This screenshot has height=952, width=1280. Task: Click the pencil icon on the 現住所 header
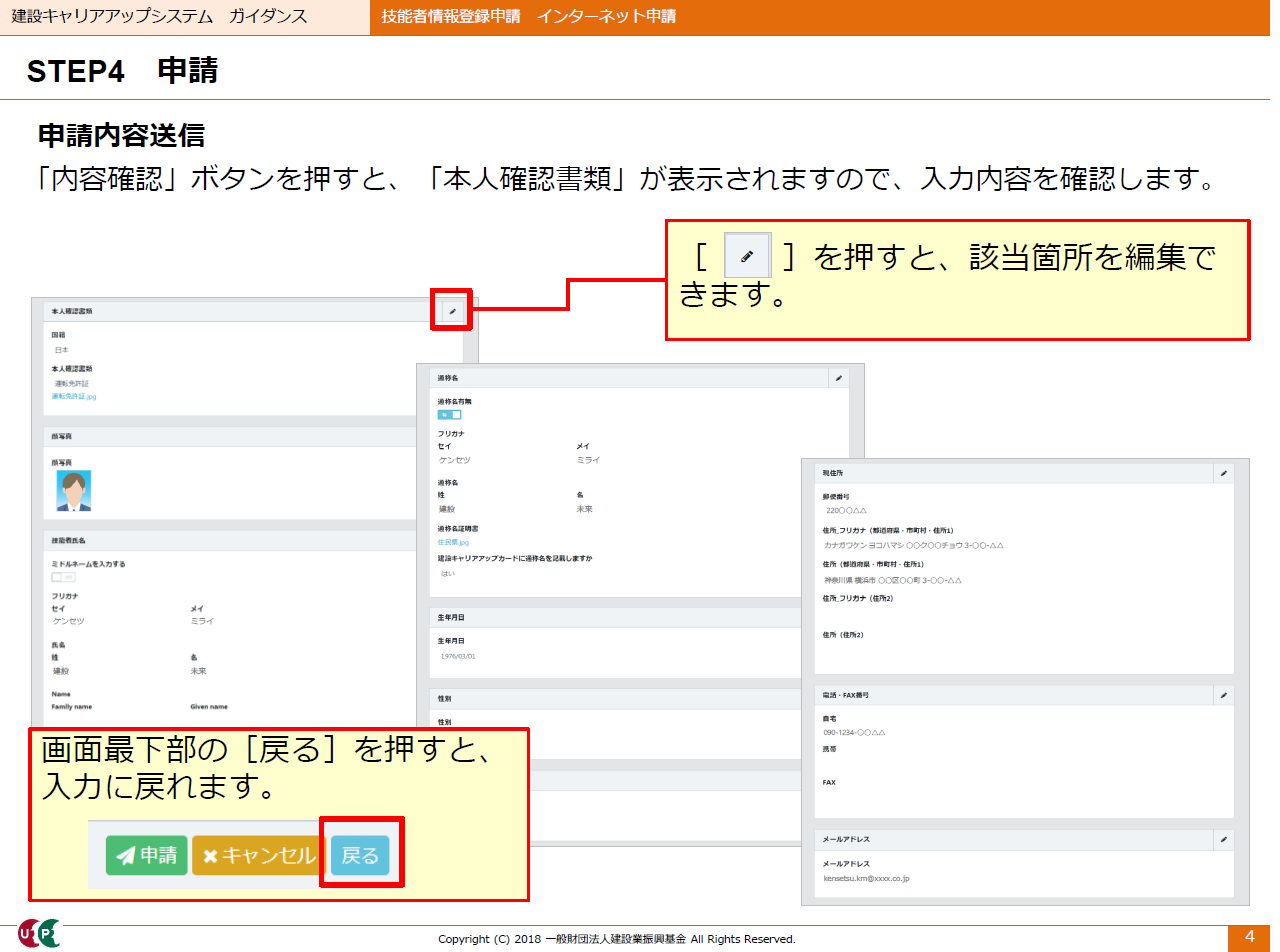point(1222,473)
